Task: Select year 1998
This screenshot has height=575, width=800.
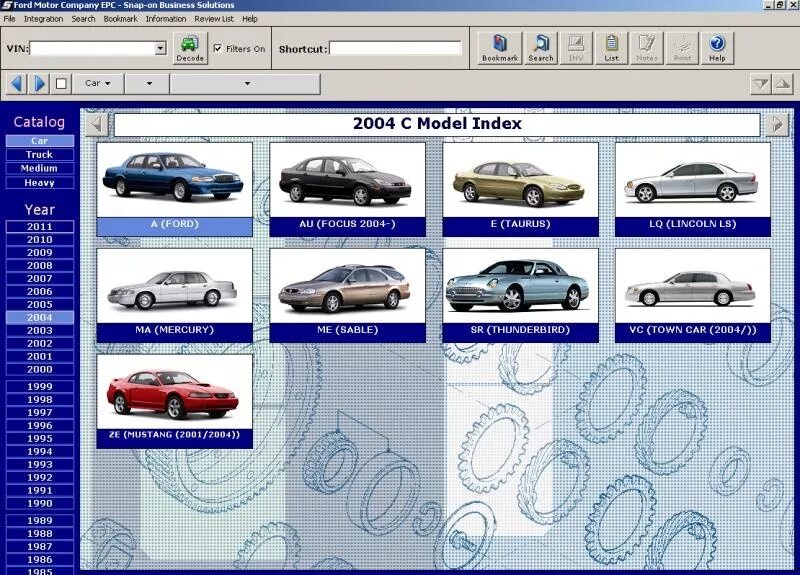Action: [40, 399]
